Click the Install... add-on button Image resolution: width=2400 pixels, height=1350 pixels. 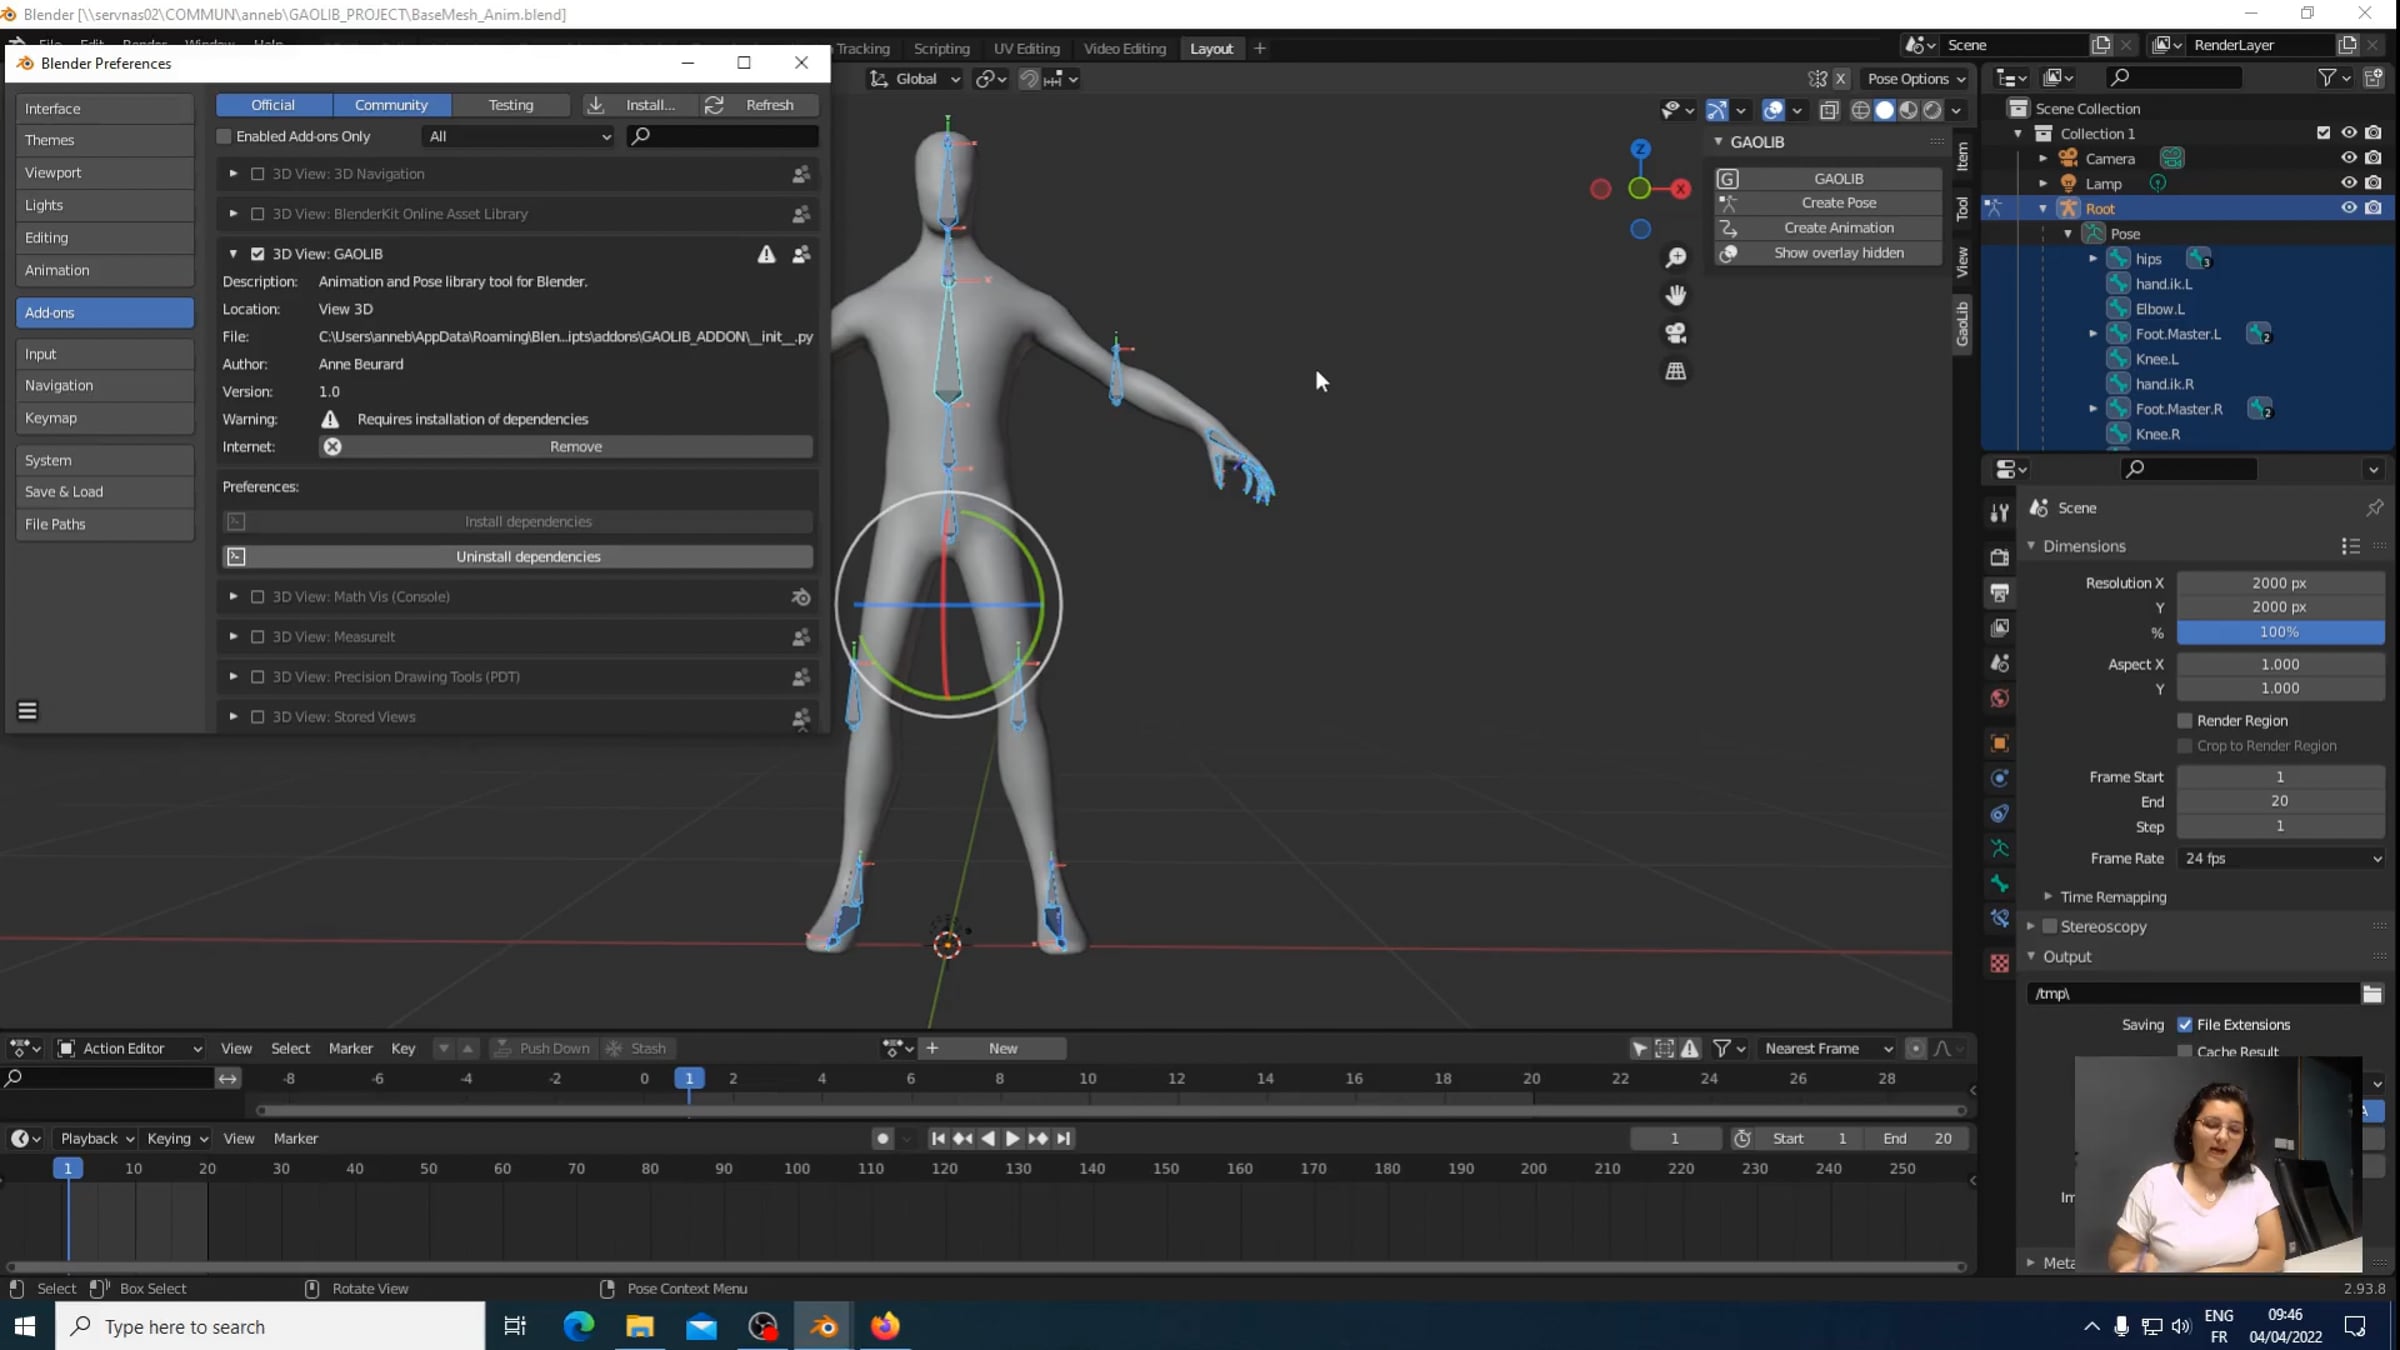[639, 105]
